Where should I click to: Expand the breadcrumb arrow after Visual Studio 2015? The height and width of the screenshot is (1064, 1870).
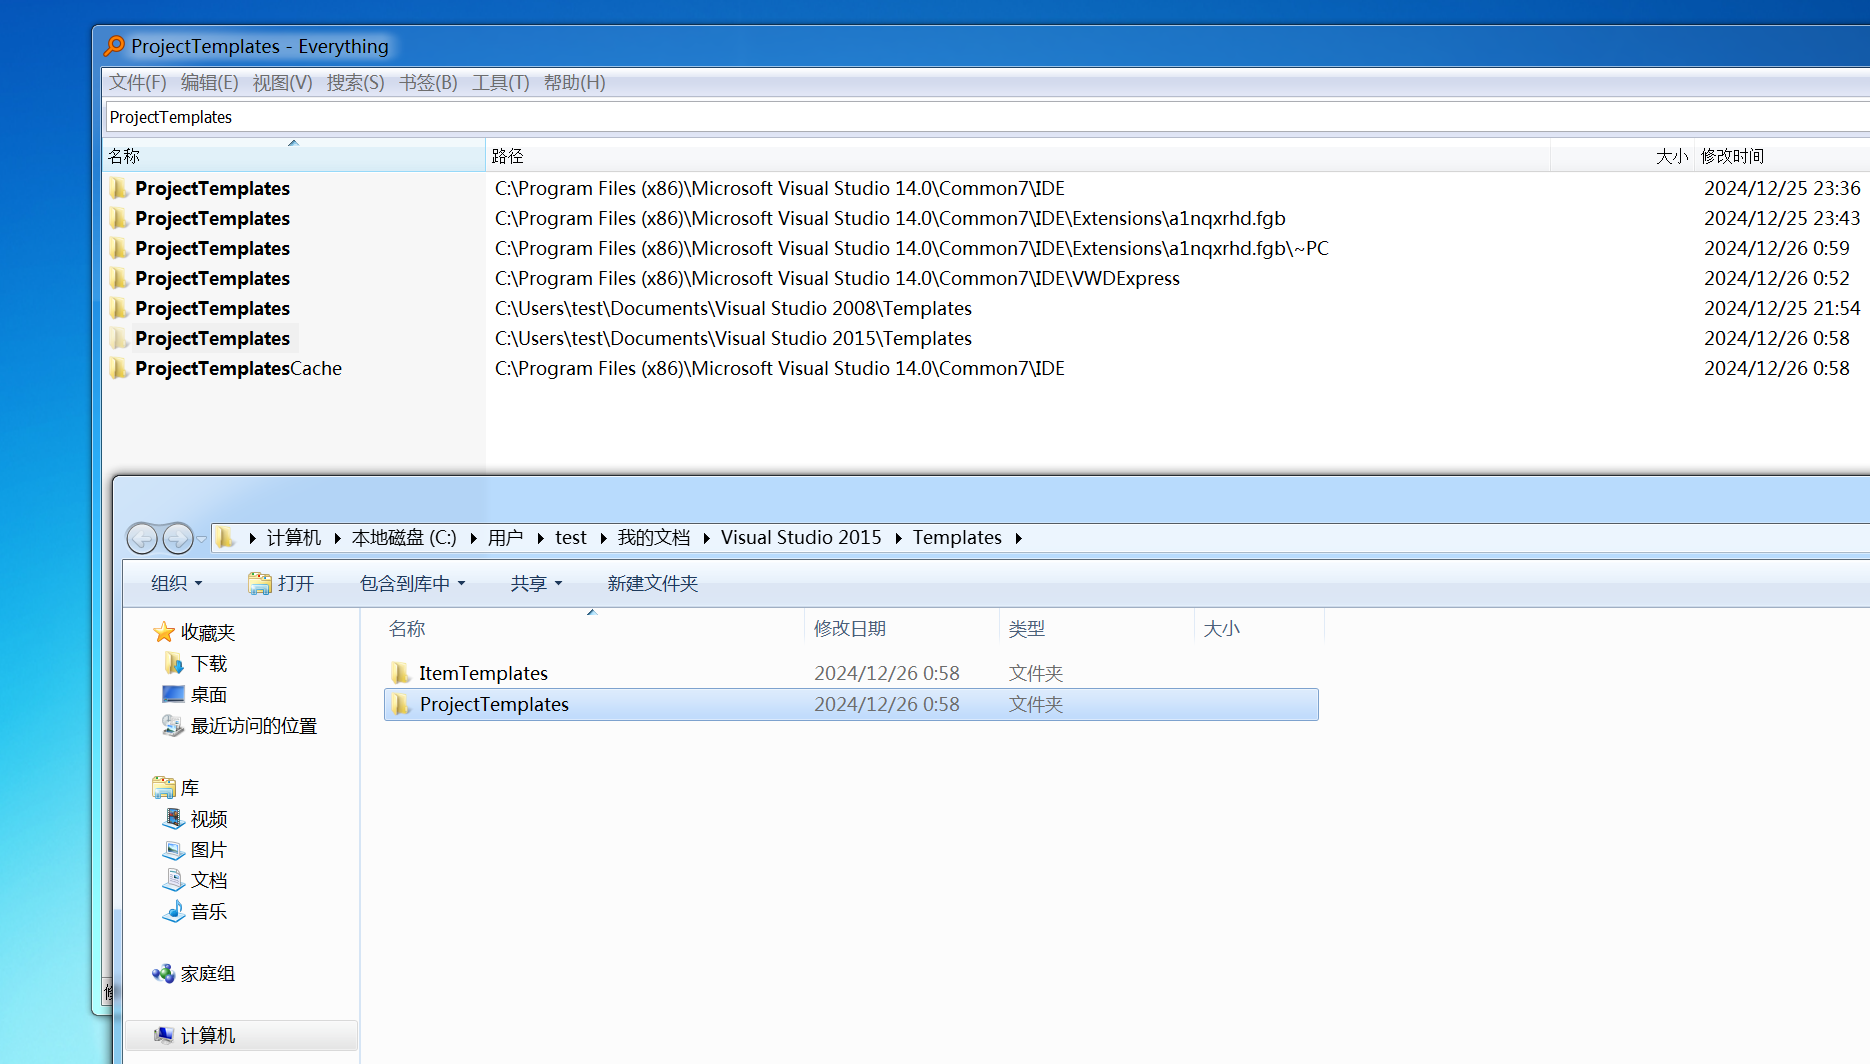point(898,538)
